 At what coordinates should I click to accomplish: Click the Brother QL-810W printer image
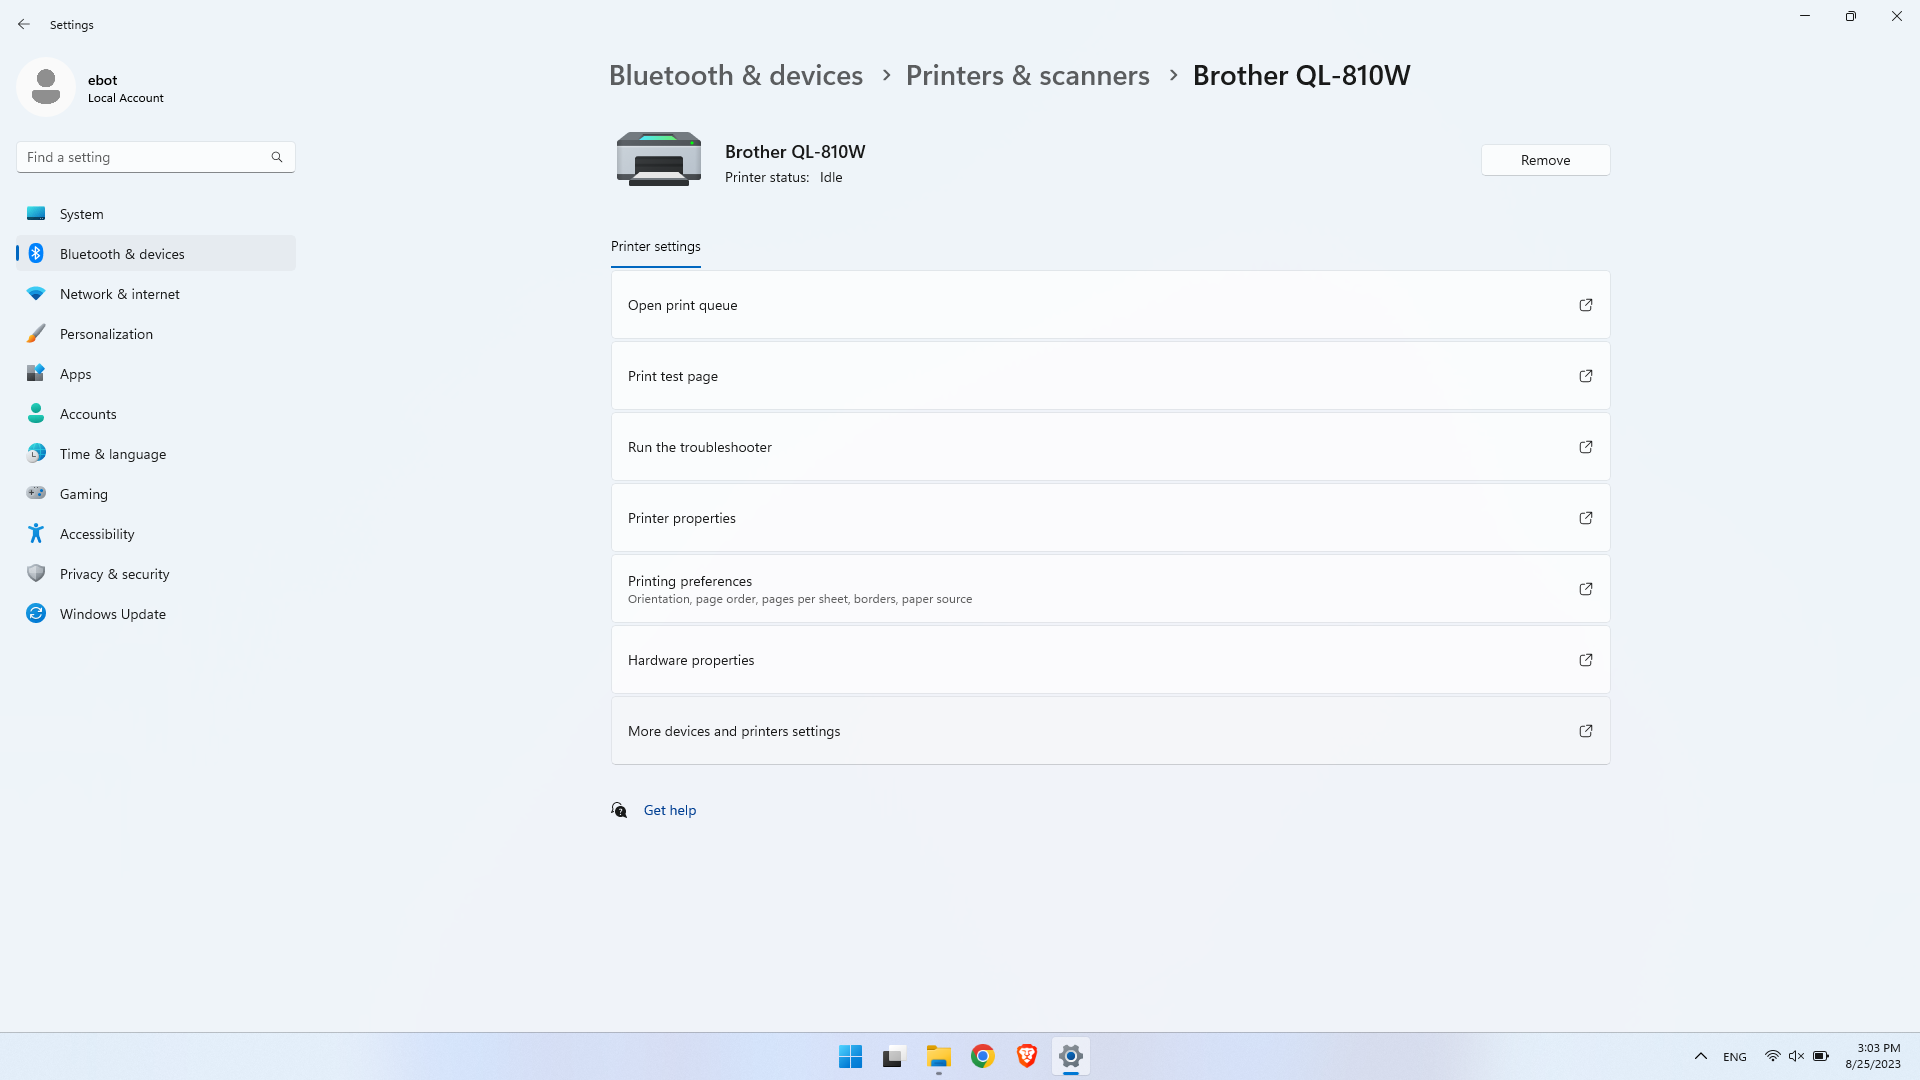[659, 159]
